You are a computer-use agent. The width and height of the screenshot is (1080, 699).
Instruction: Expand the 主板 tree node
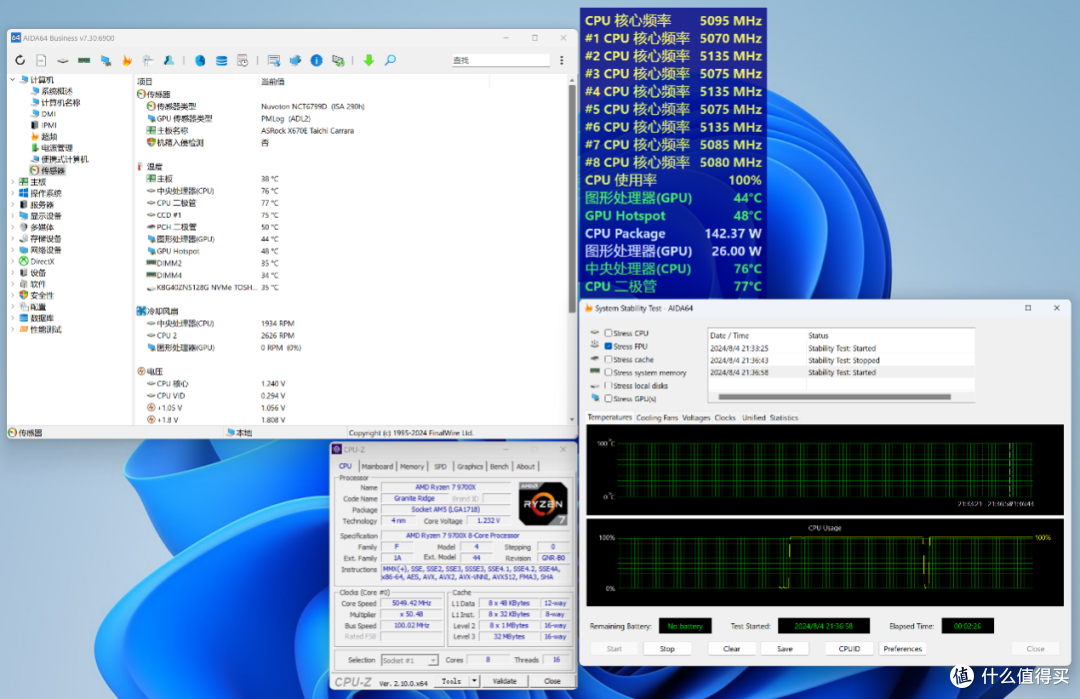pos(12,182)
